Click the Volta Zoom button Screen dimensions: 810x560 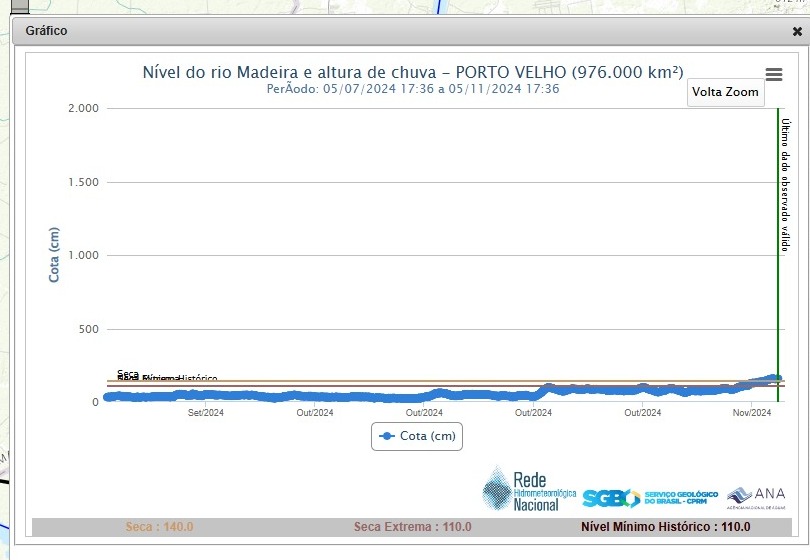[x=727, y=92]
